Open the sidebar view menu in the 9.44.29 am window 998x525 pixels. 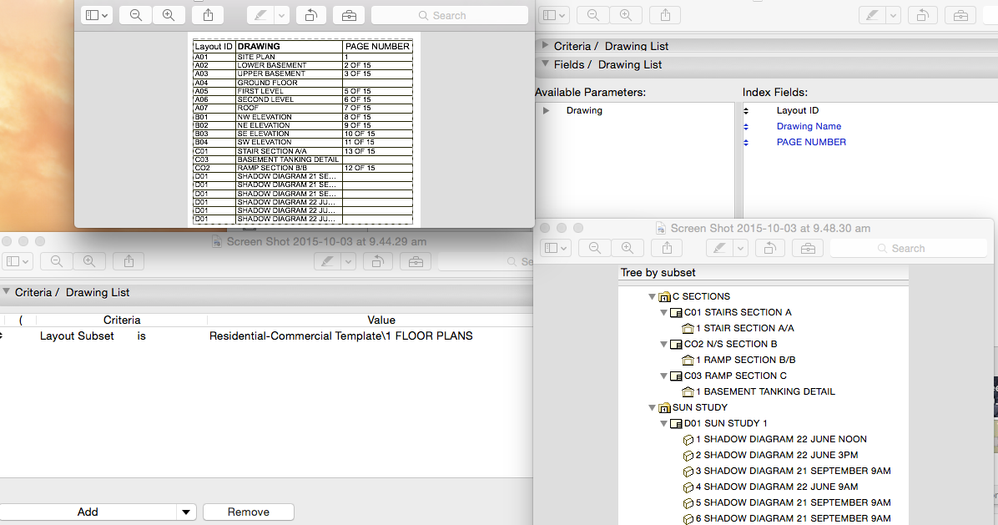(x=17, y=261)
